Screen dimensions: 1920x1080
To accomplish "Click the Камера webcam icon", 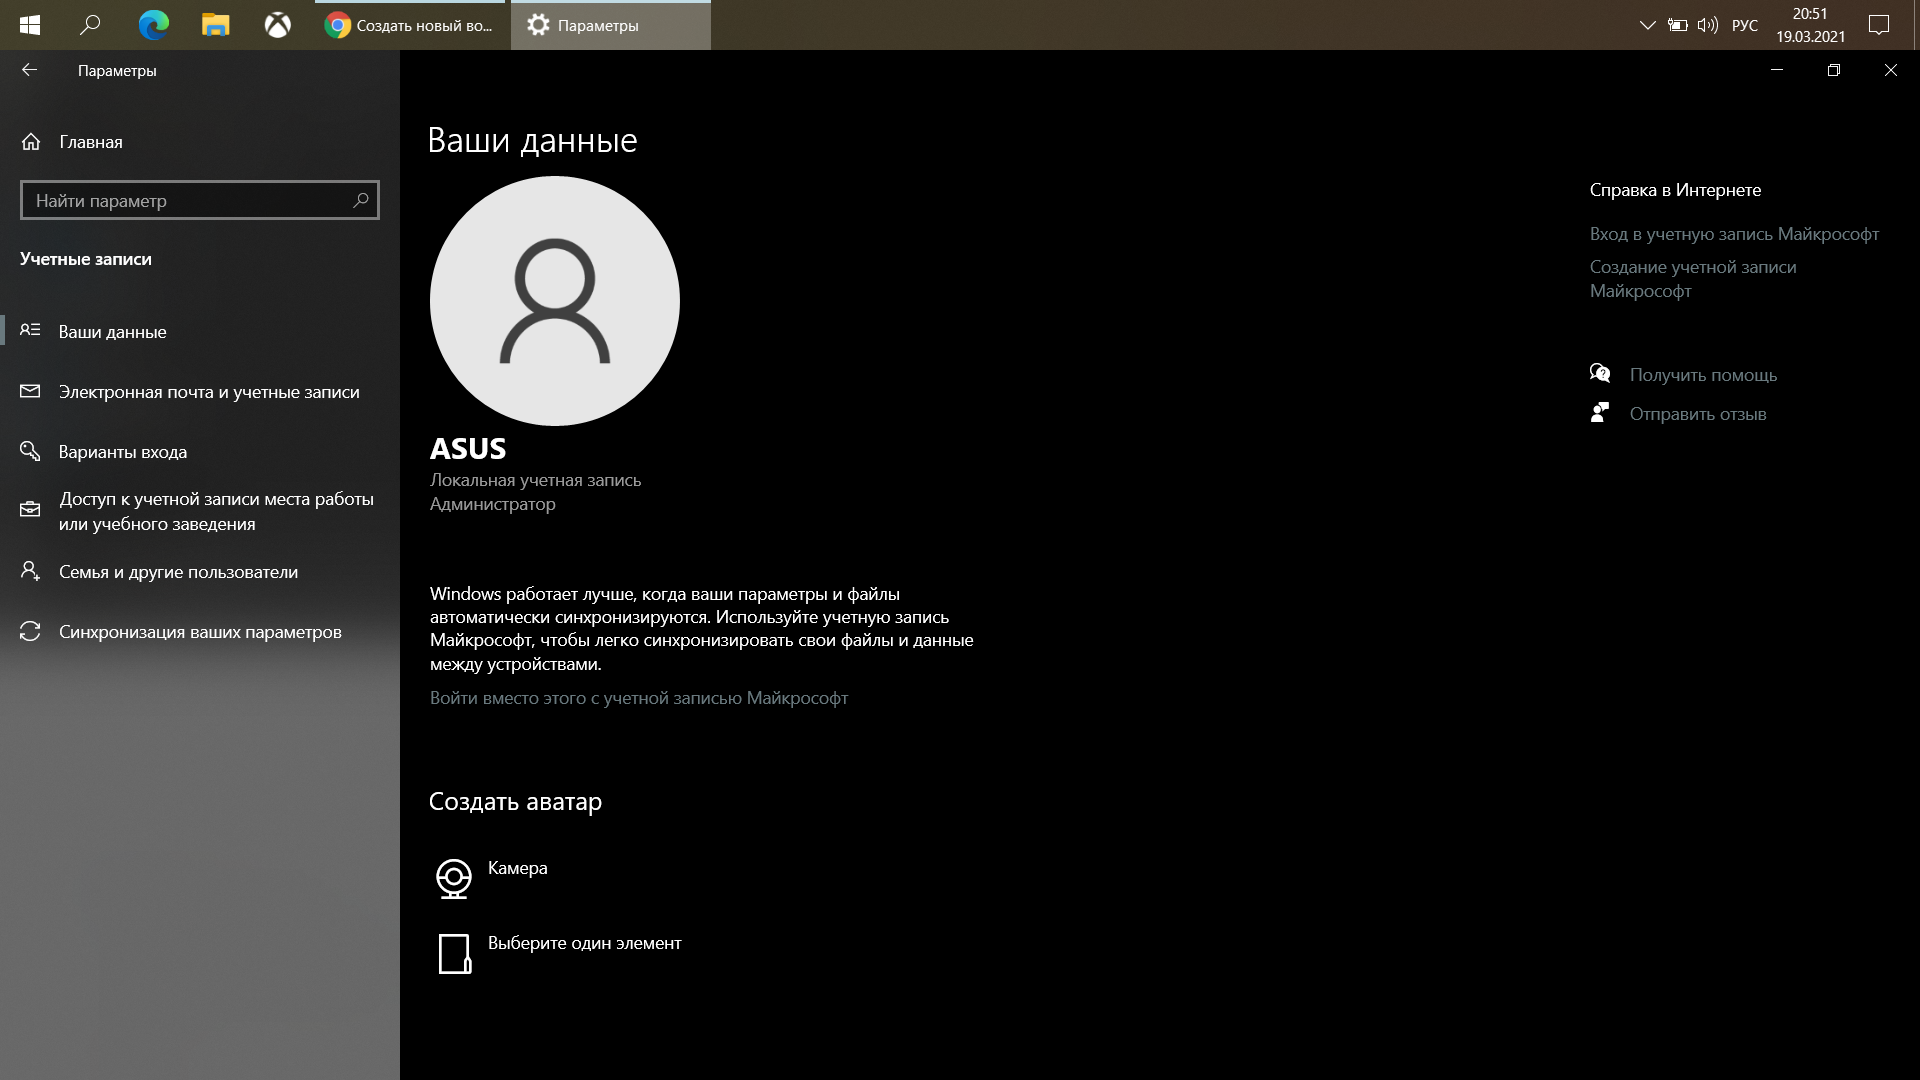I will 454,878.
